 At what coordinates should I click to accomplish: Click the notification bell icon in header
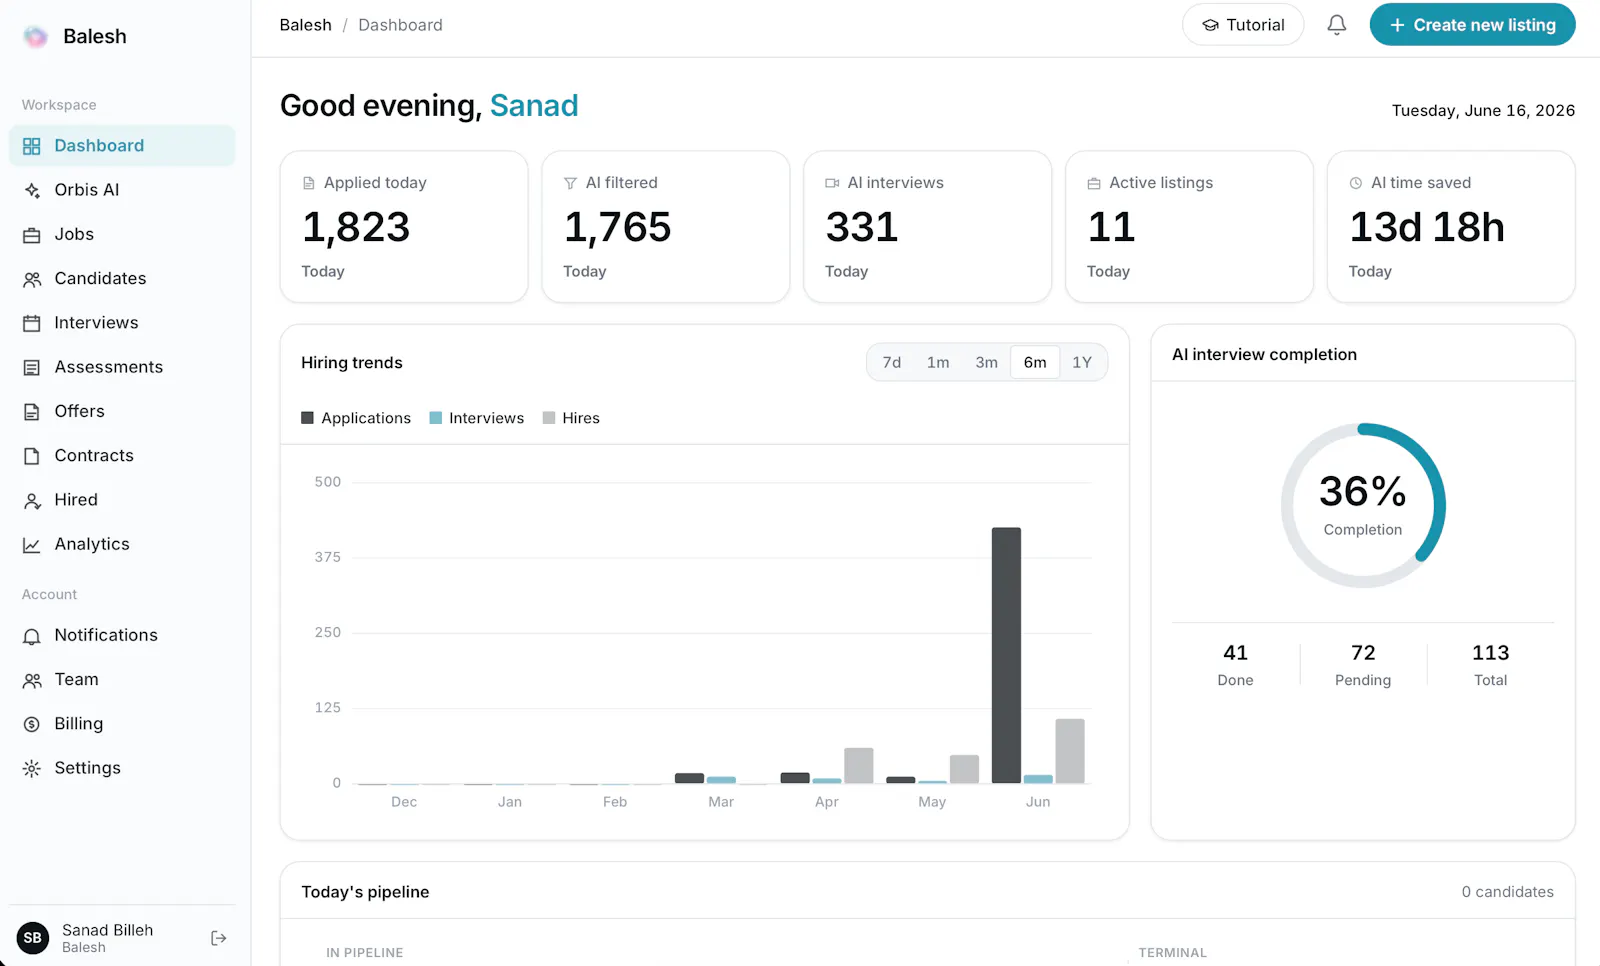click(x=1336, y=25)
